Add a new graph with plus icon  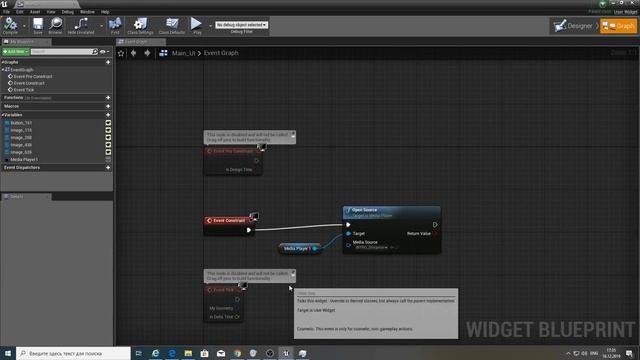click(x=108, y=62)
